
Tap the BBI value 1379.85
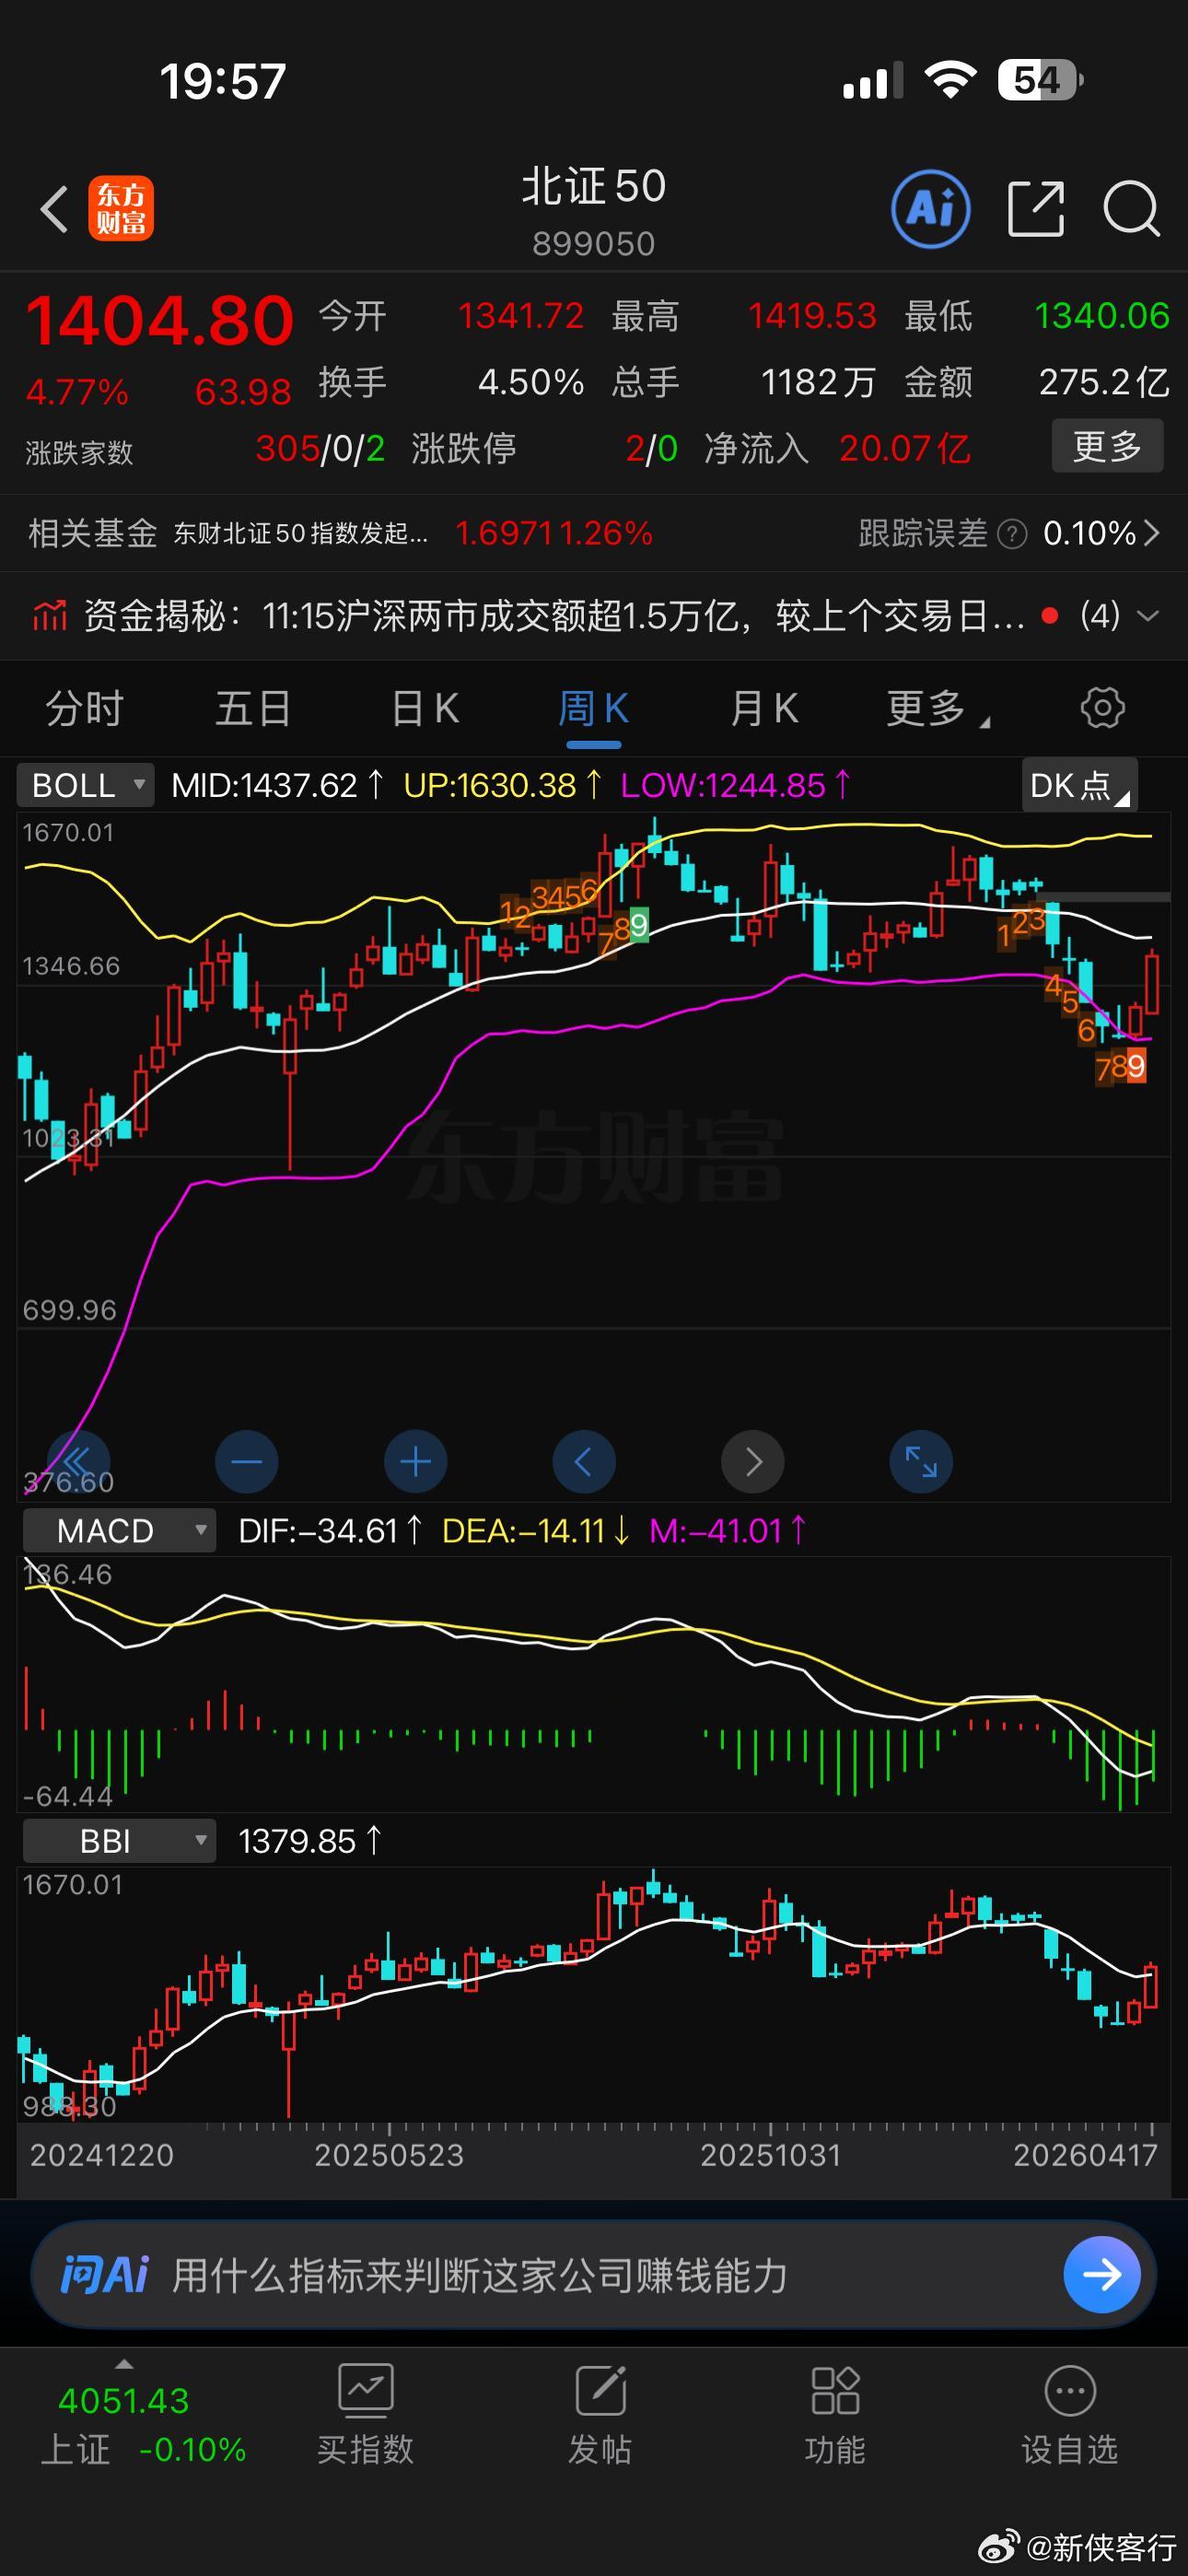(x=297, y=1841)
